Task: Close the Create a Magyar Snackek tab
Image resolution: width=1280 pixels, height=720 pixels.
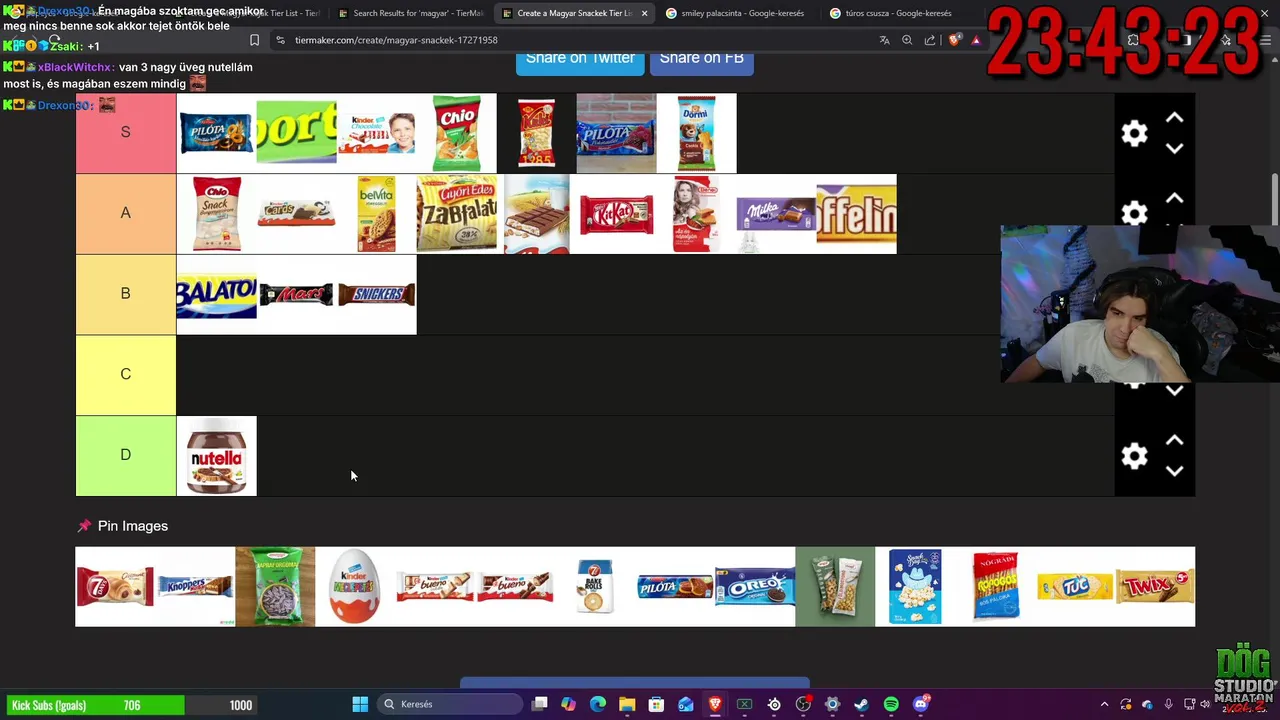Action: click(644, 13)
